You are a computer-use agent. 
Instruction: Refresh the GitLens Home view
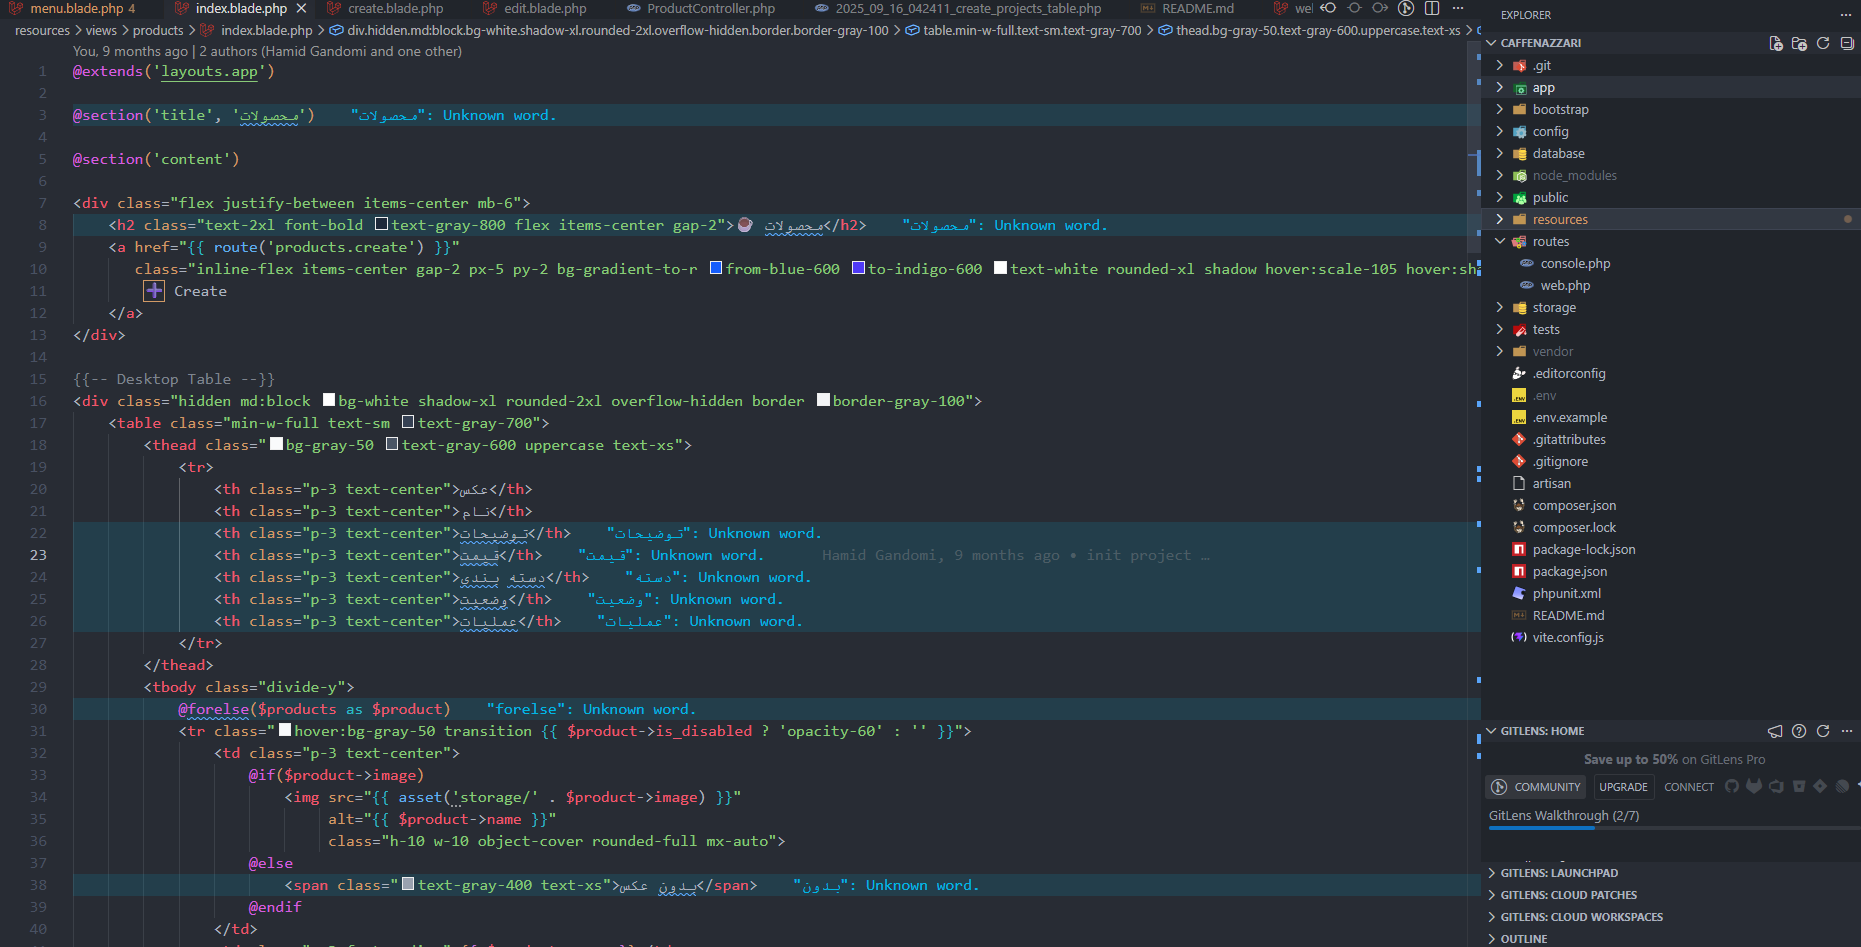coord(1823,731)
